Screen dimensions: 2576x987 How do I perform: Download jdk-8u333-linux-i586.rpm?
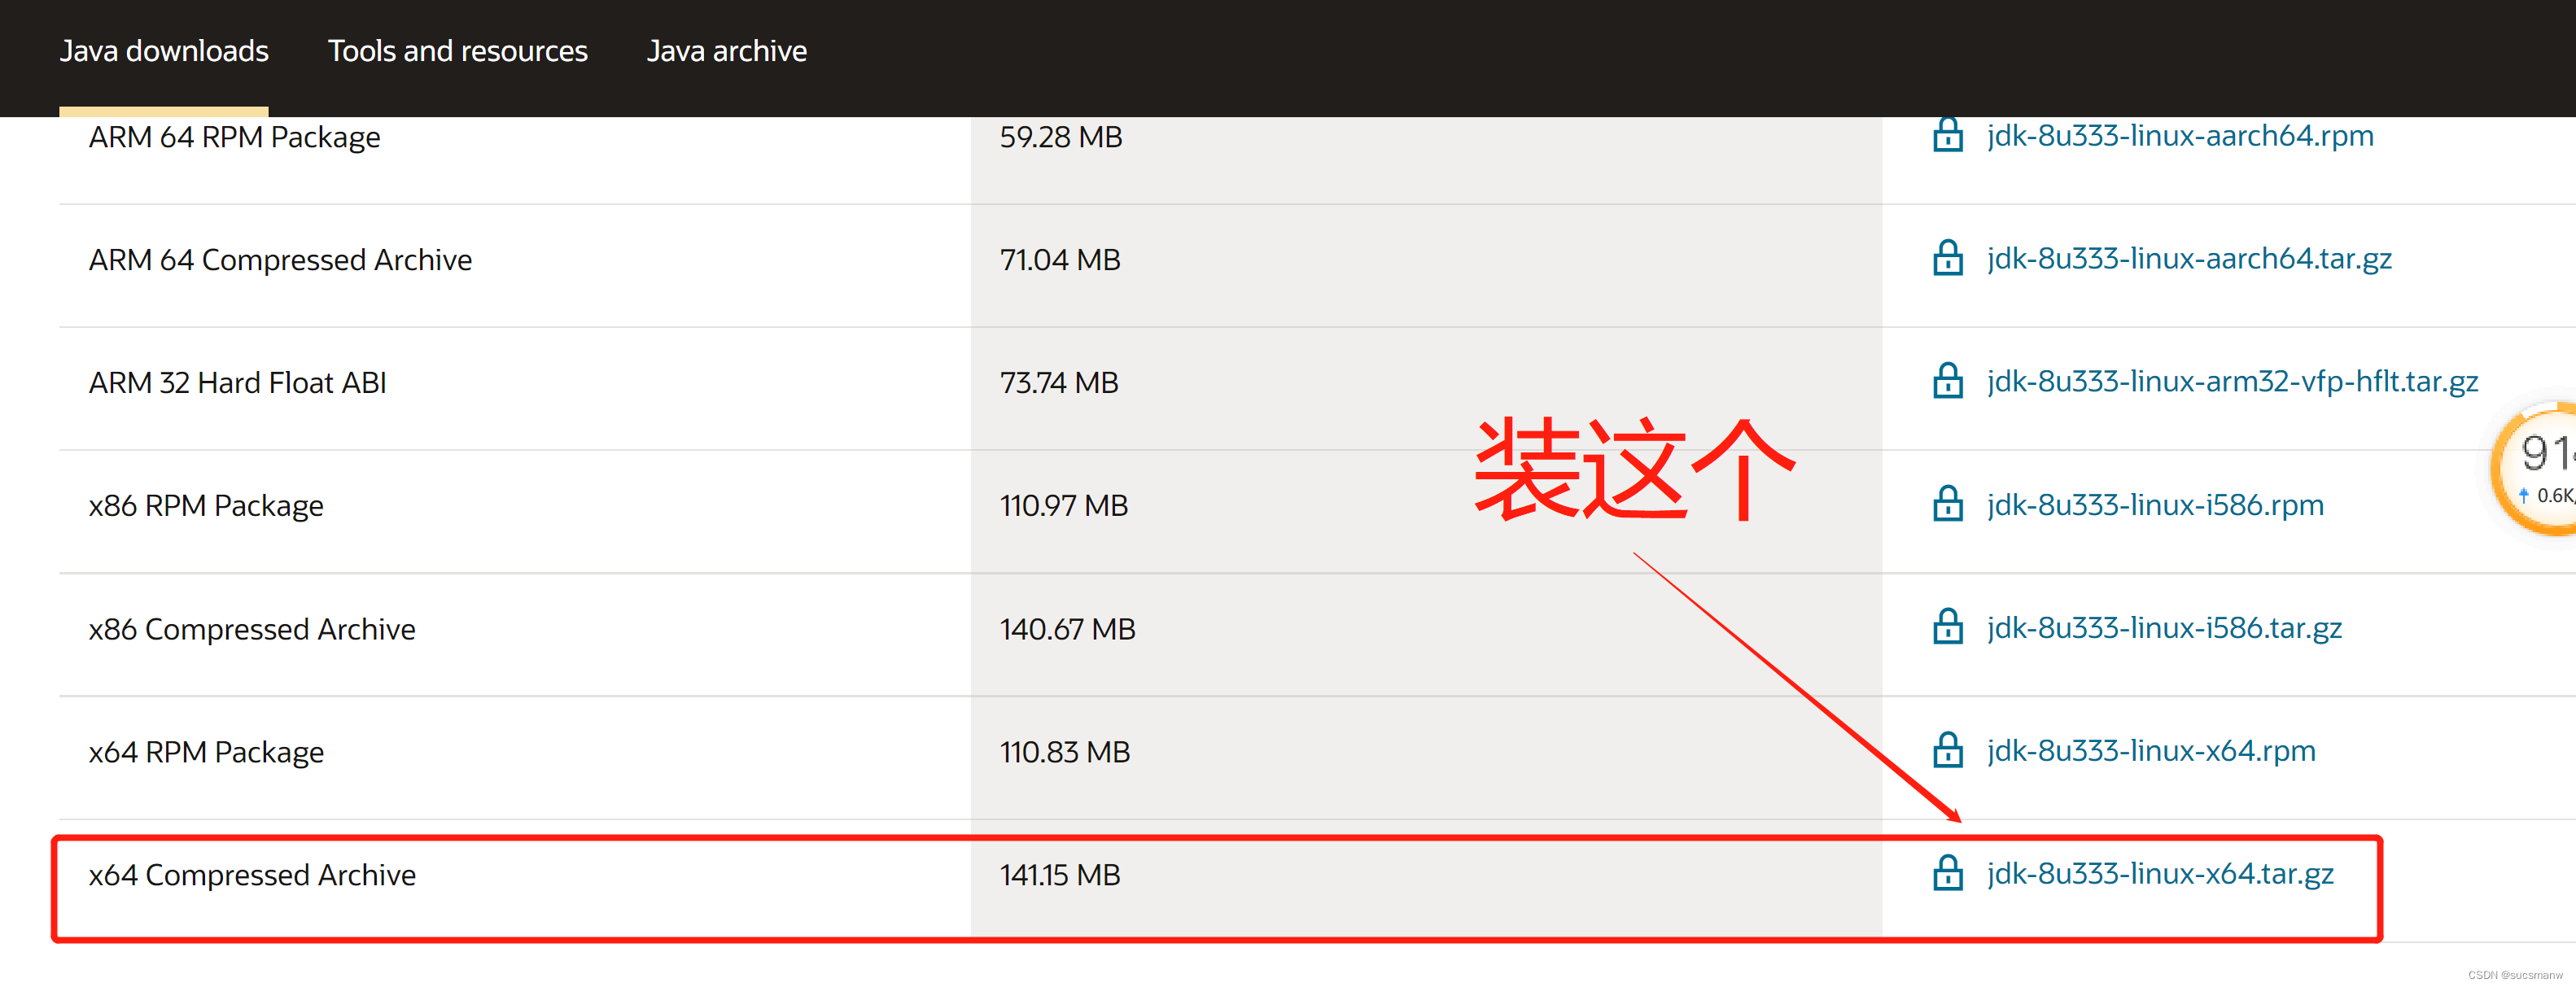pos(2155,504)
